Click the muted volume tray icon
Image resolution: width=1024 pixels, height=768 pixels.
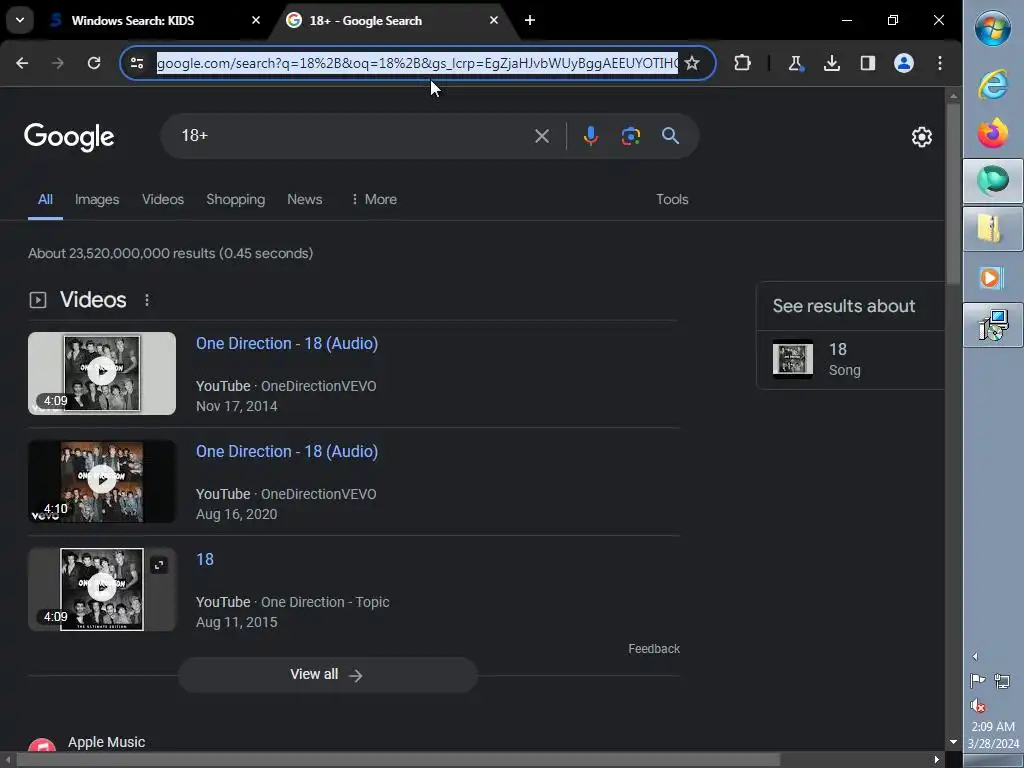click(x=978, y=705)
